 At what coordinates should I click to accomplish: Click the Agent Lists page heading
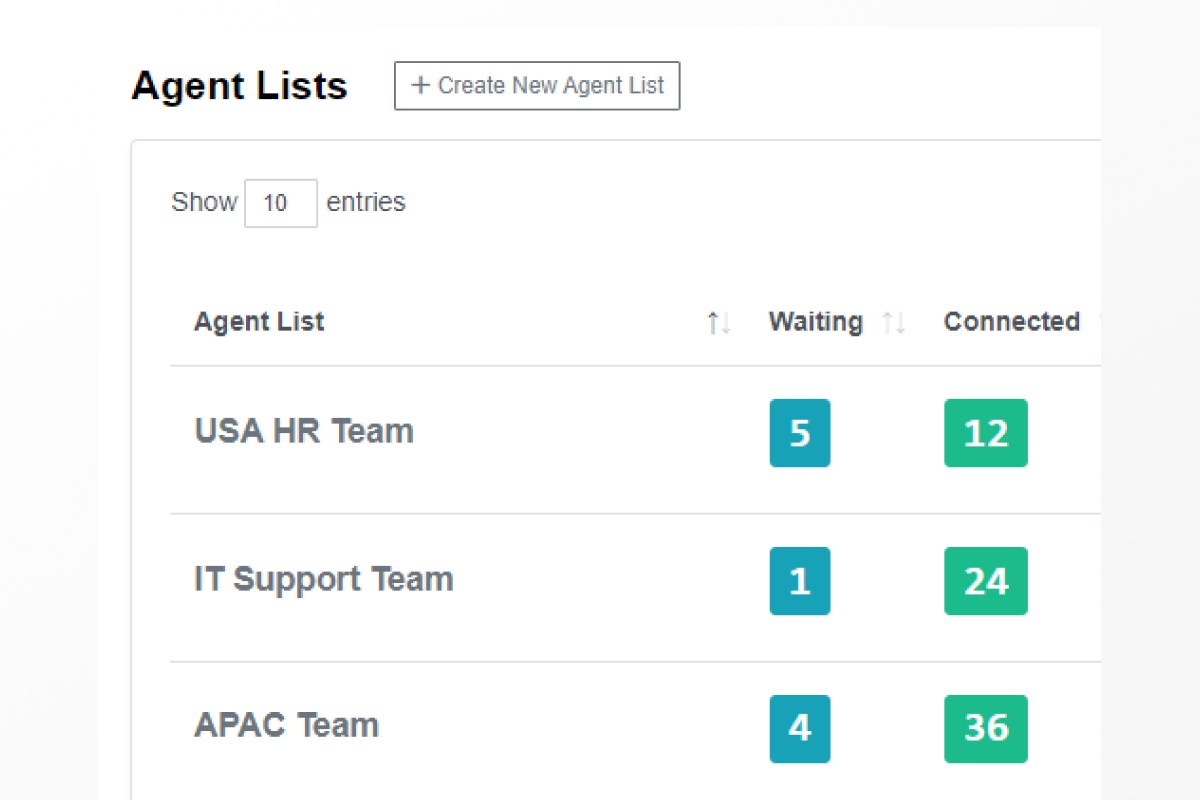[x=239, y=86]
